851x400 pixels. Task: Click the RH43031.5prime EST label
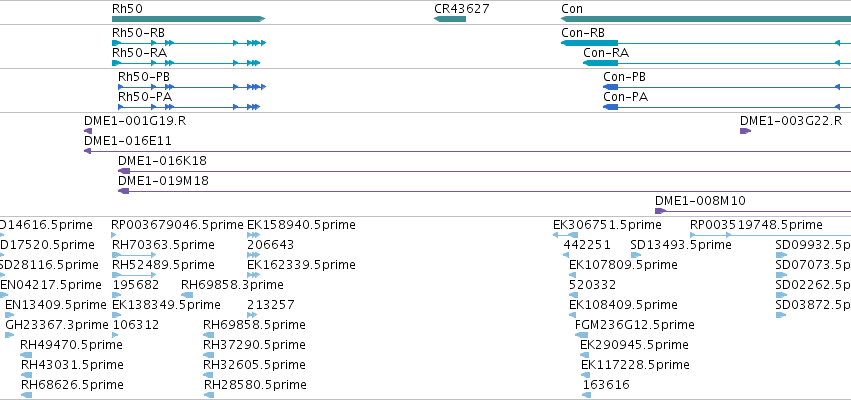point(72,365)
